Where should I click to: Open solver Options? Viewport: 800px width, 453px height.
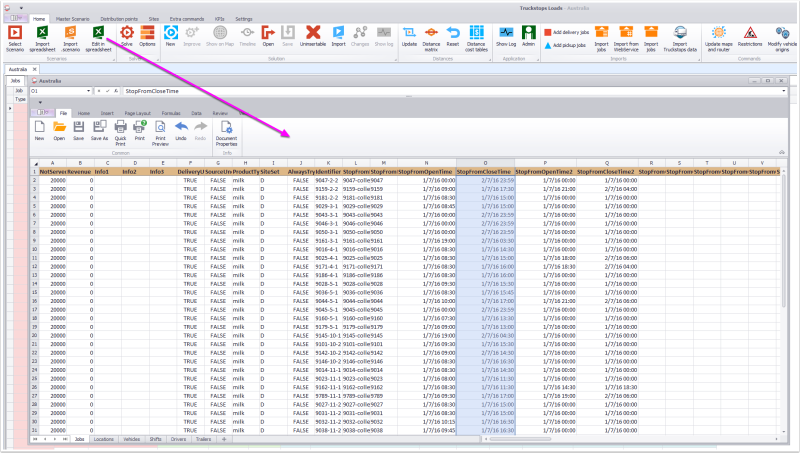pyautogui.click(x=147, y=33)
